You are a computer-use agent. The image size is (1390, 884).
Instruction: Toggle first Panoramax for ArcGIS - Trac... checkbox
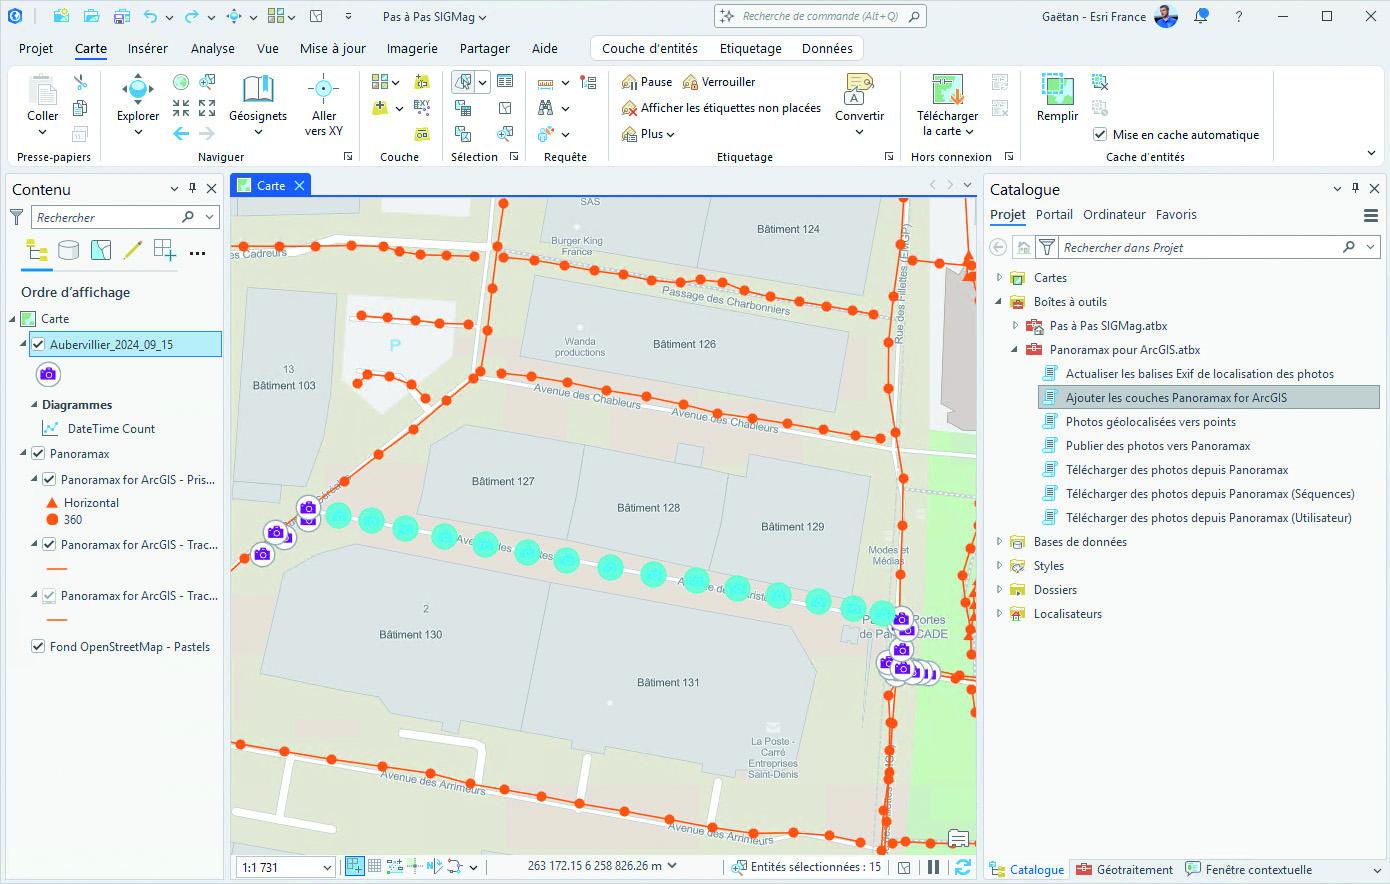click(48, 545)
